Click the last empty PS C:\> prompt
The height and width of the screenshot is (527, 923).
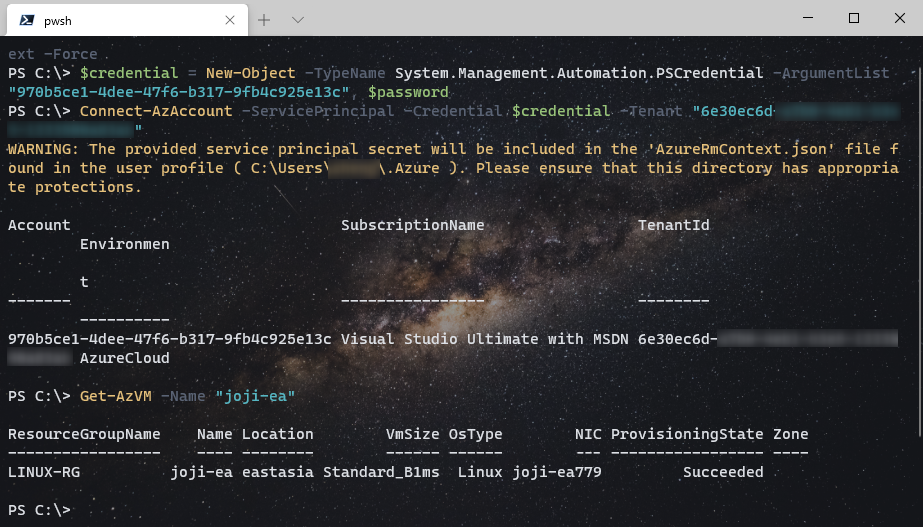(x=40, y=510)
